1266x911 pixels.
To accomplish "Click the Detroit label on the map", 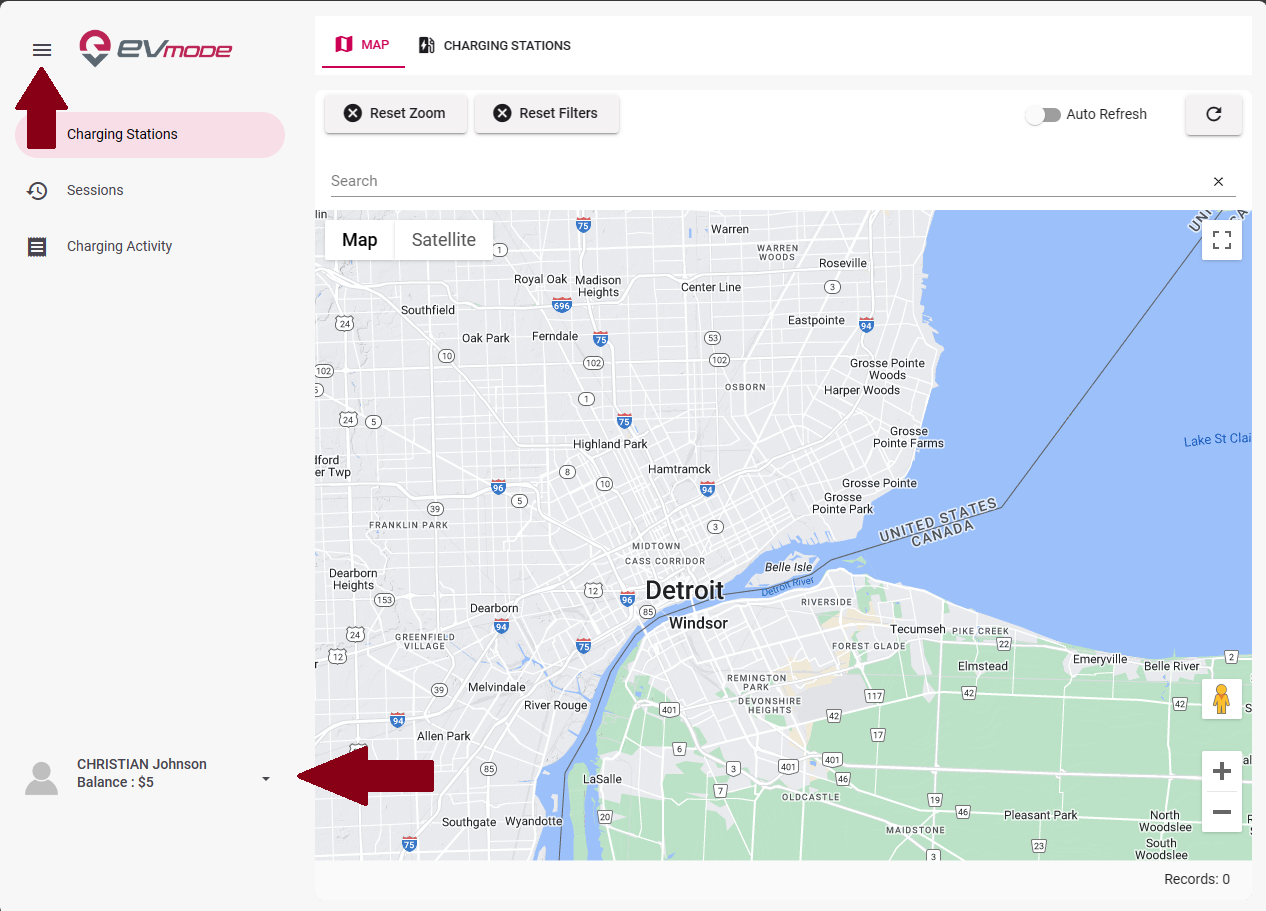I will point(684,590).
